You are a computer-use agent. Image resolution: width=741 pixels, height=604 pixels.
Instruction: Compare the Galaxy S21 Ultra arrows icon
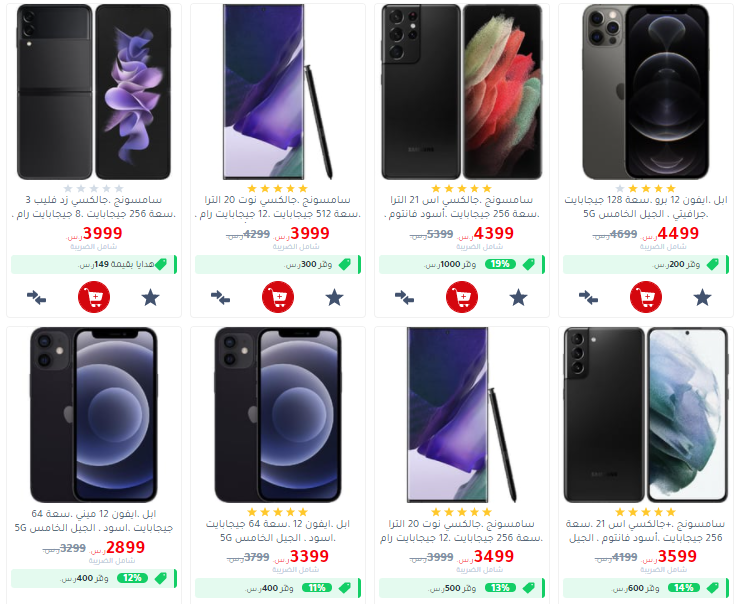point(405,298)
